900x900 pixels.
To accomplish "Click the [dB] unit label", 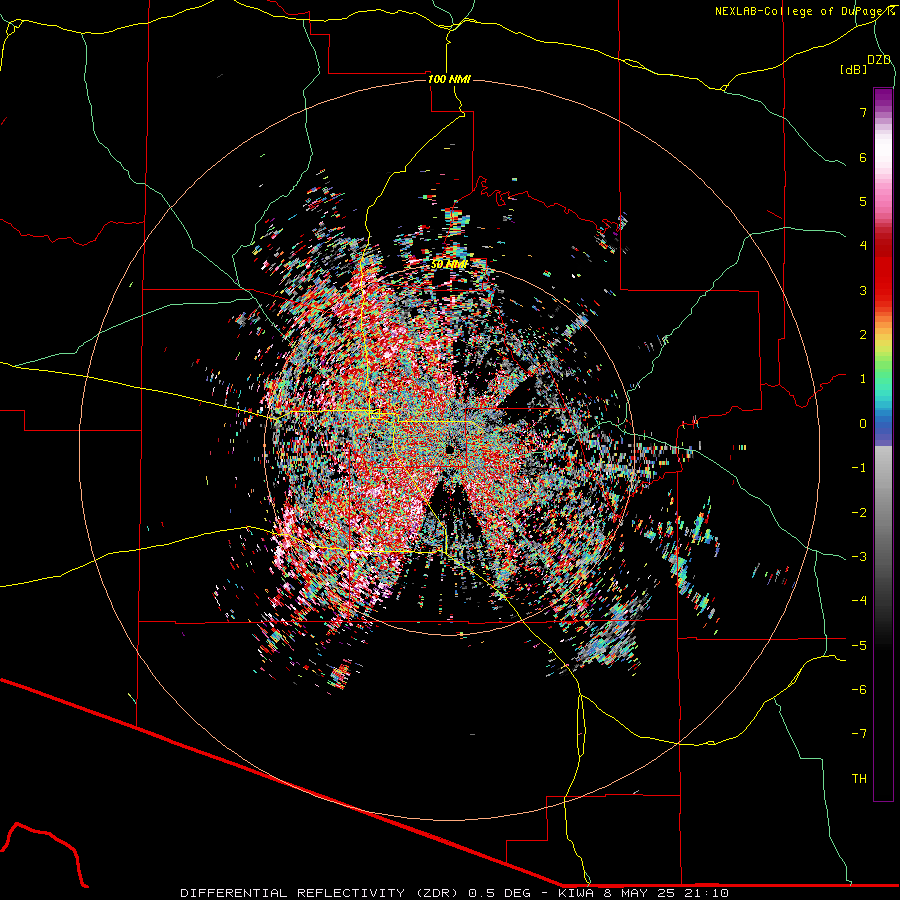I will click(x=854, y=69).
